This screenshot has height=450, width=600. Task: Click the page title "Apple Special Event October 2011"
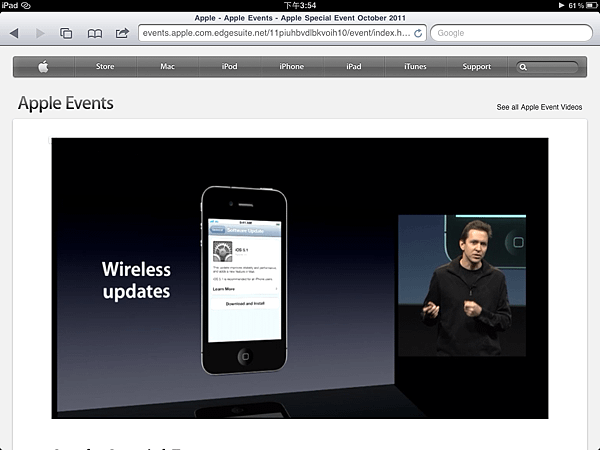click(343, 18)
